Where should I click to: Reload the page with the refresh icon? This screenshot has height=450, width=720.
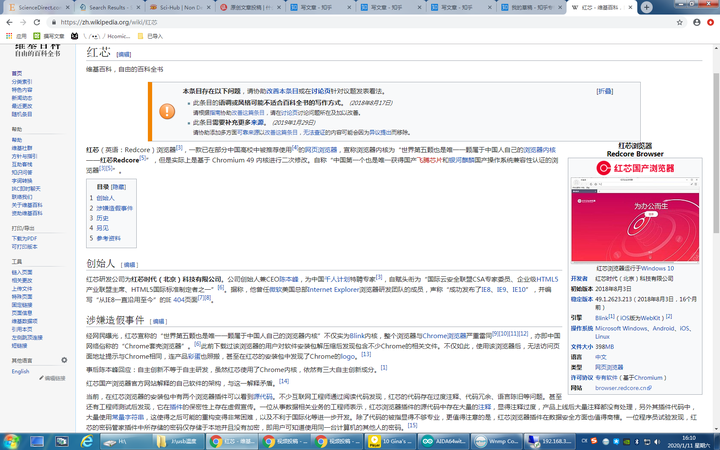37,22
